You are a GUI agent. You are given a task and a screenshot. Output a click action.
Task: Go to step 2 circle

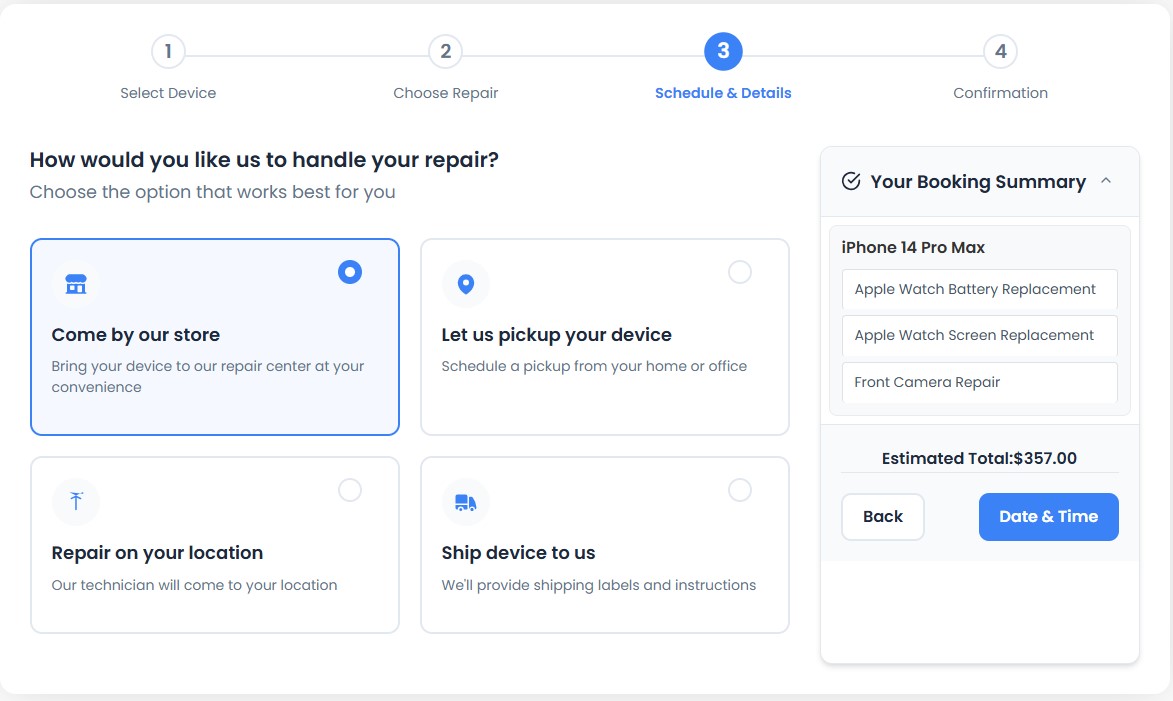coord(445,52)
